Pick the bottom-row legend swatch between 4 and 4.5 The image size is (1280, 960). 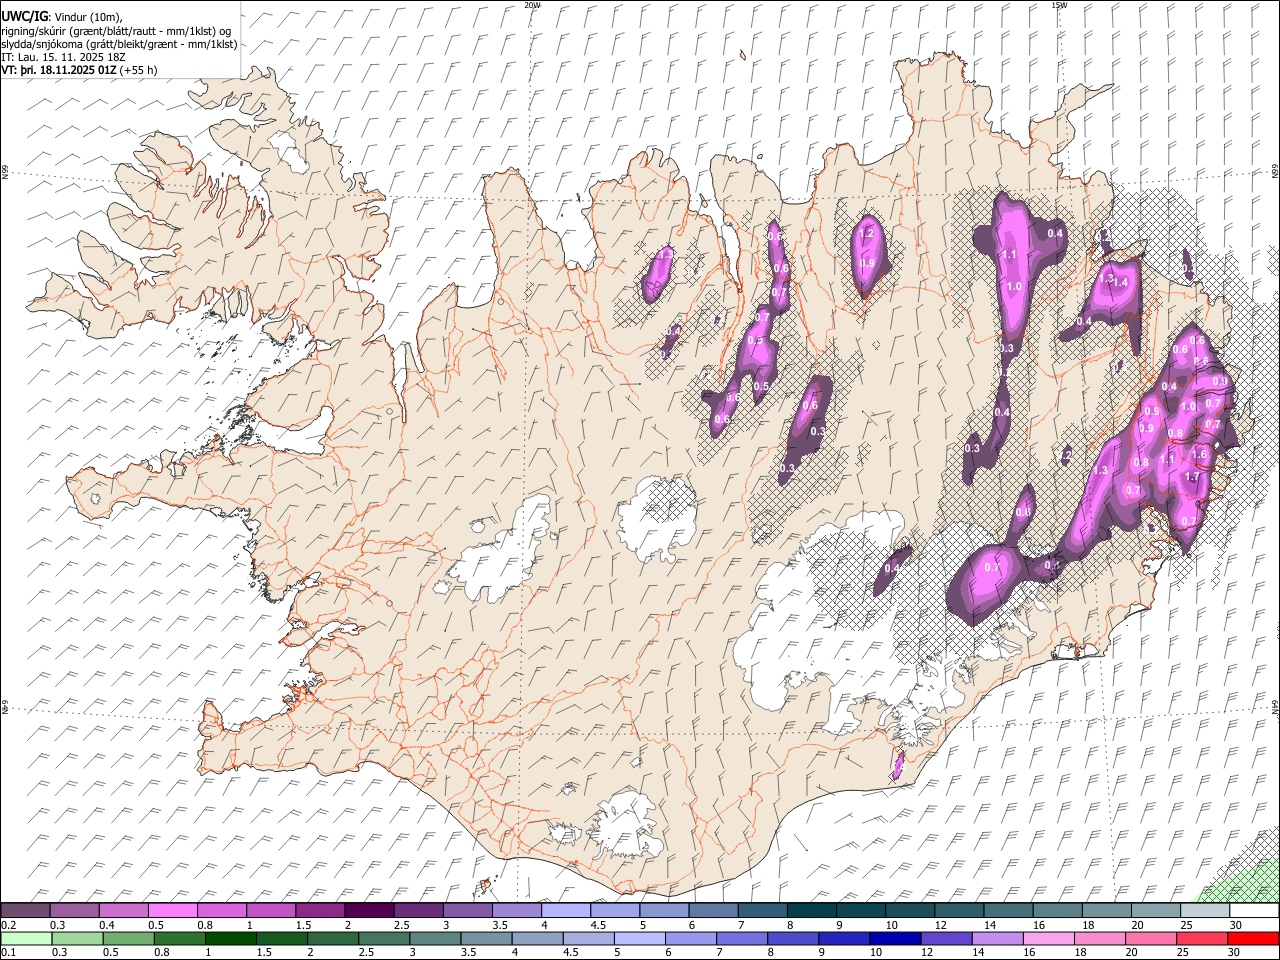[537, 938]
